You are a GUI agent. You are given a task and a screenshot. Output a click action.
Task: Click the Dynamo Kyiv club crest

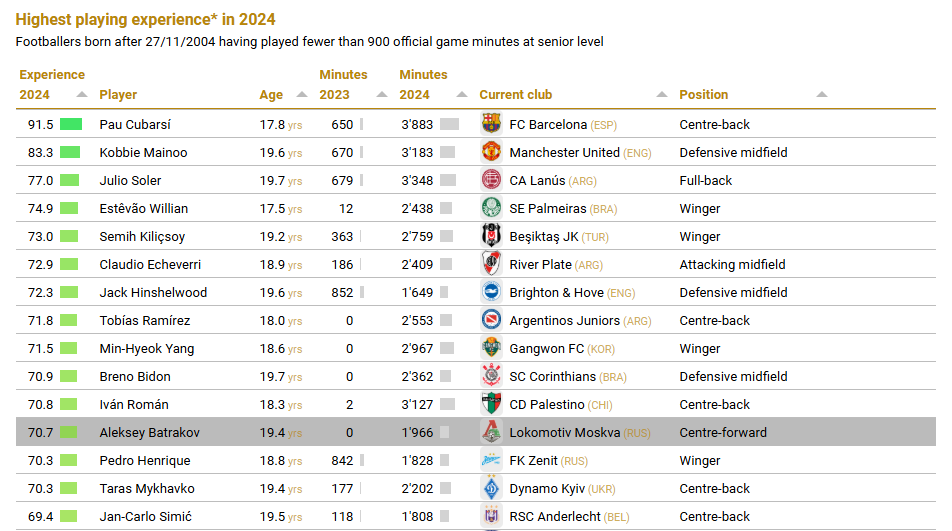[490, 488]
